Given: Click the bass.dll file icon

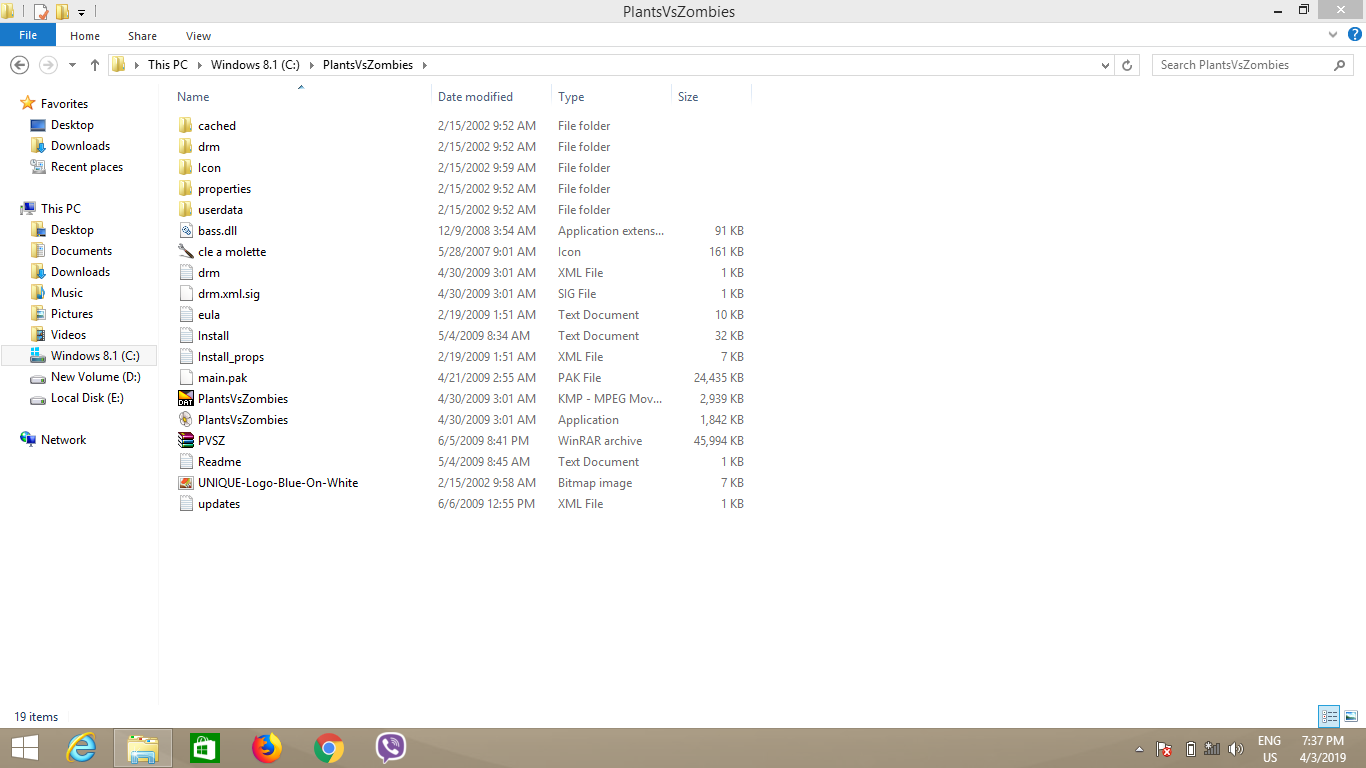Looking at the screenshot, I should 185,231.
